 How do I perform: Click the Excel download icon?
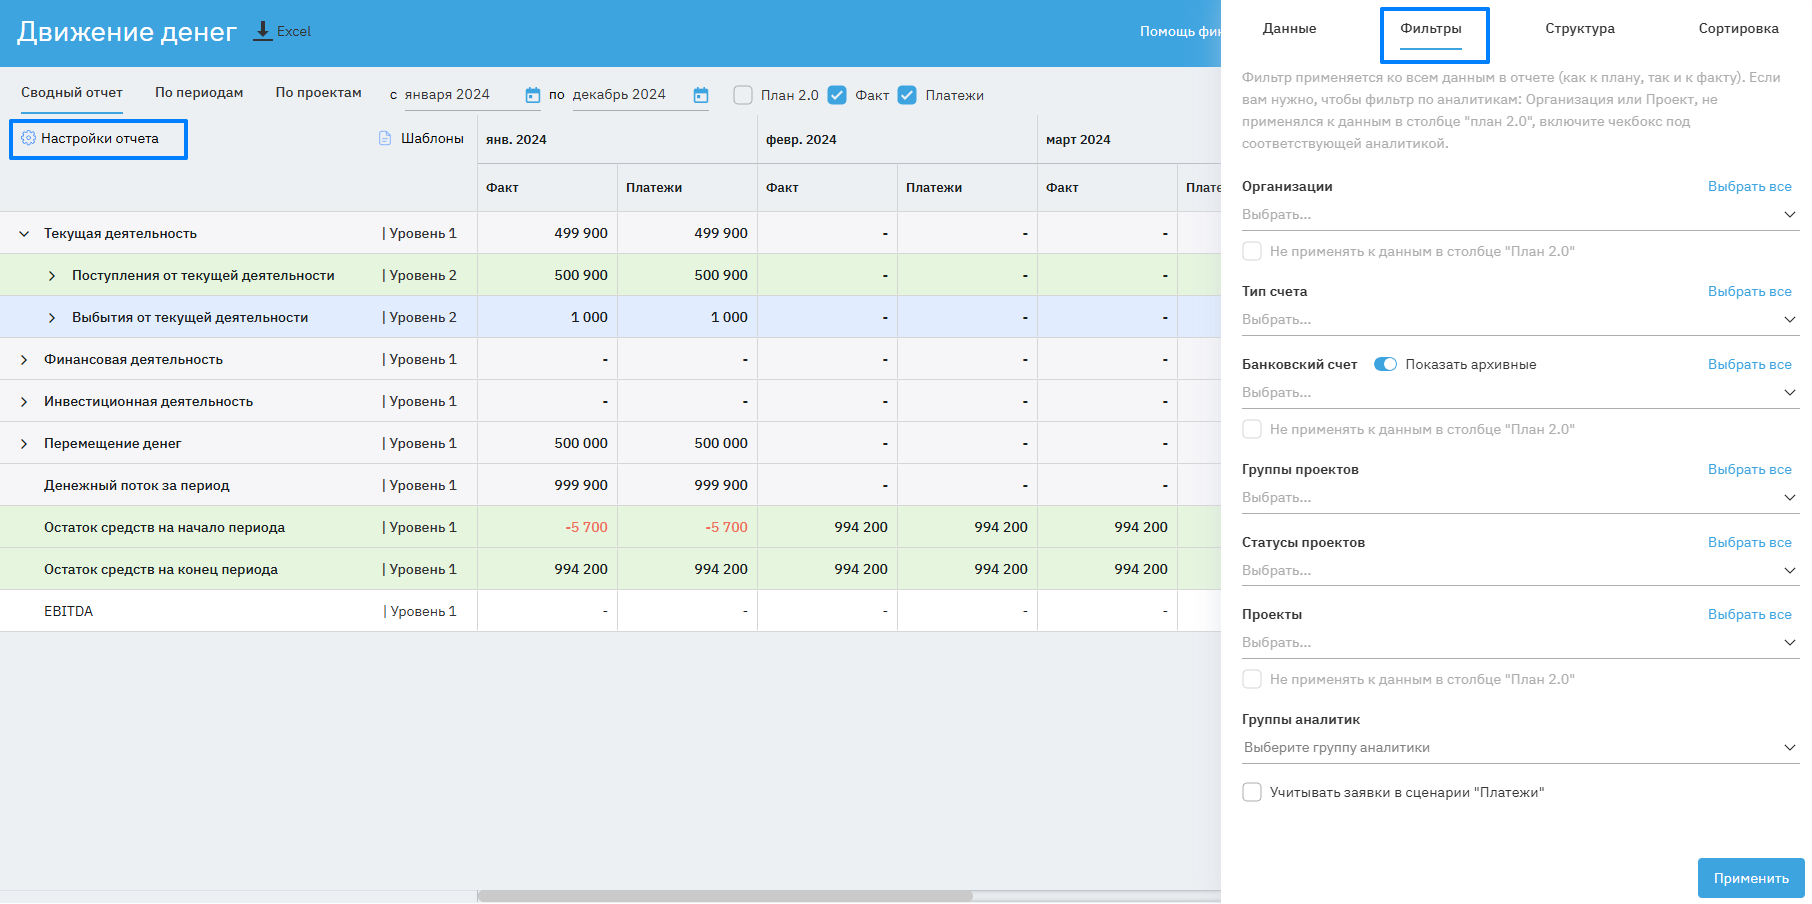263,31
